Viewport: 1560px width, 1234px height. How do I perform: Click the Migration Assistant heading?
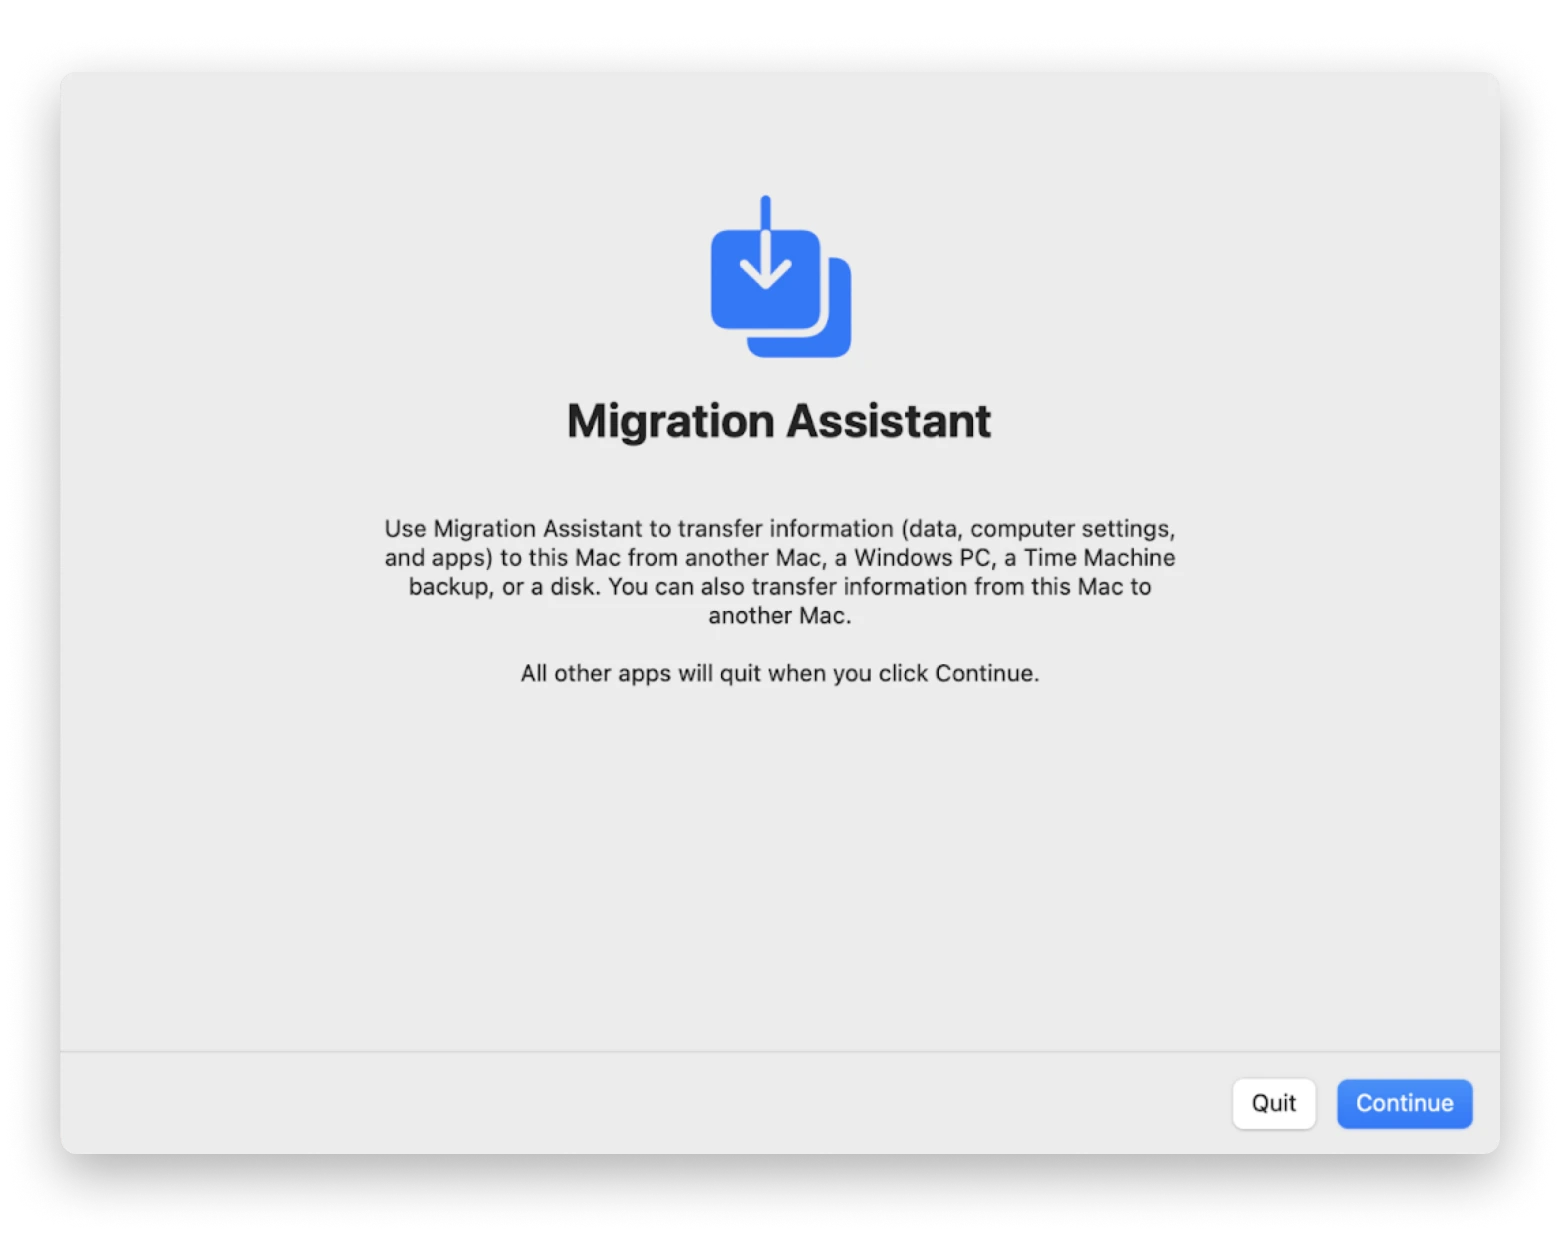click(x=779, y=421)
